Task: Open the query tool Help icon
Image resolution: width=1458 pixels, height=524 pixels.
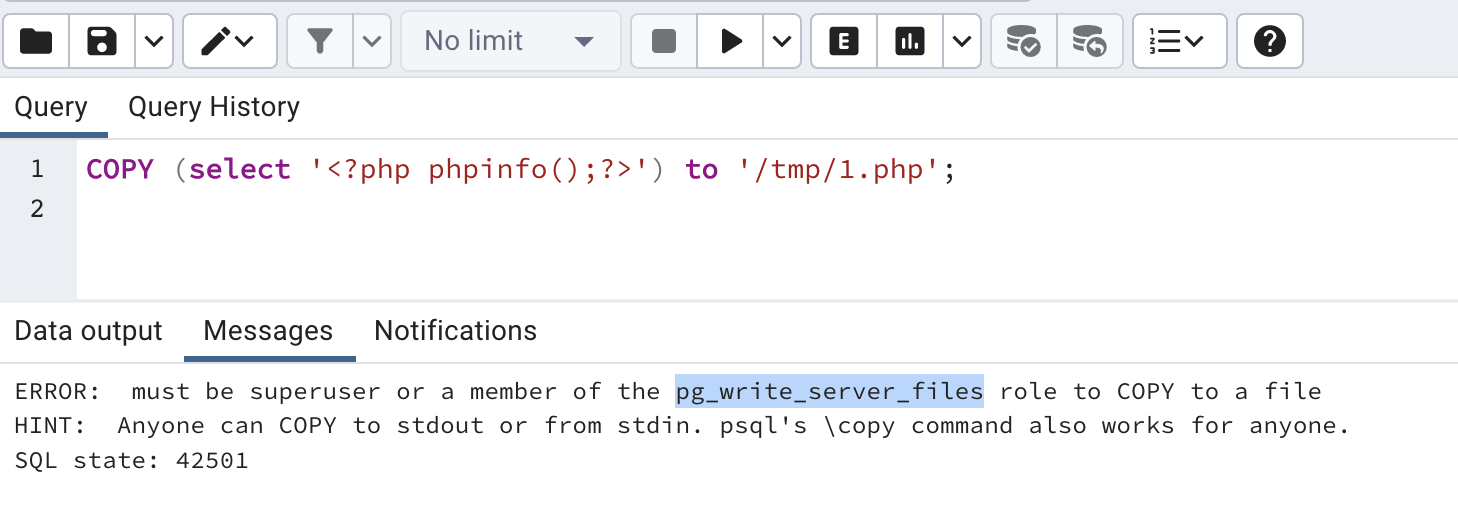Action: [x=1269, y=41]
